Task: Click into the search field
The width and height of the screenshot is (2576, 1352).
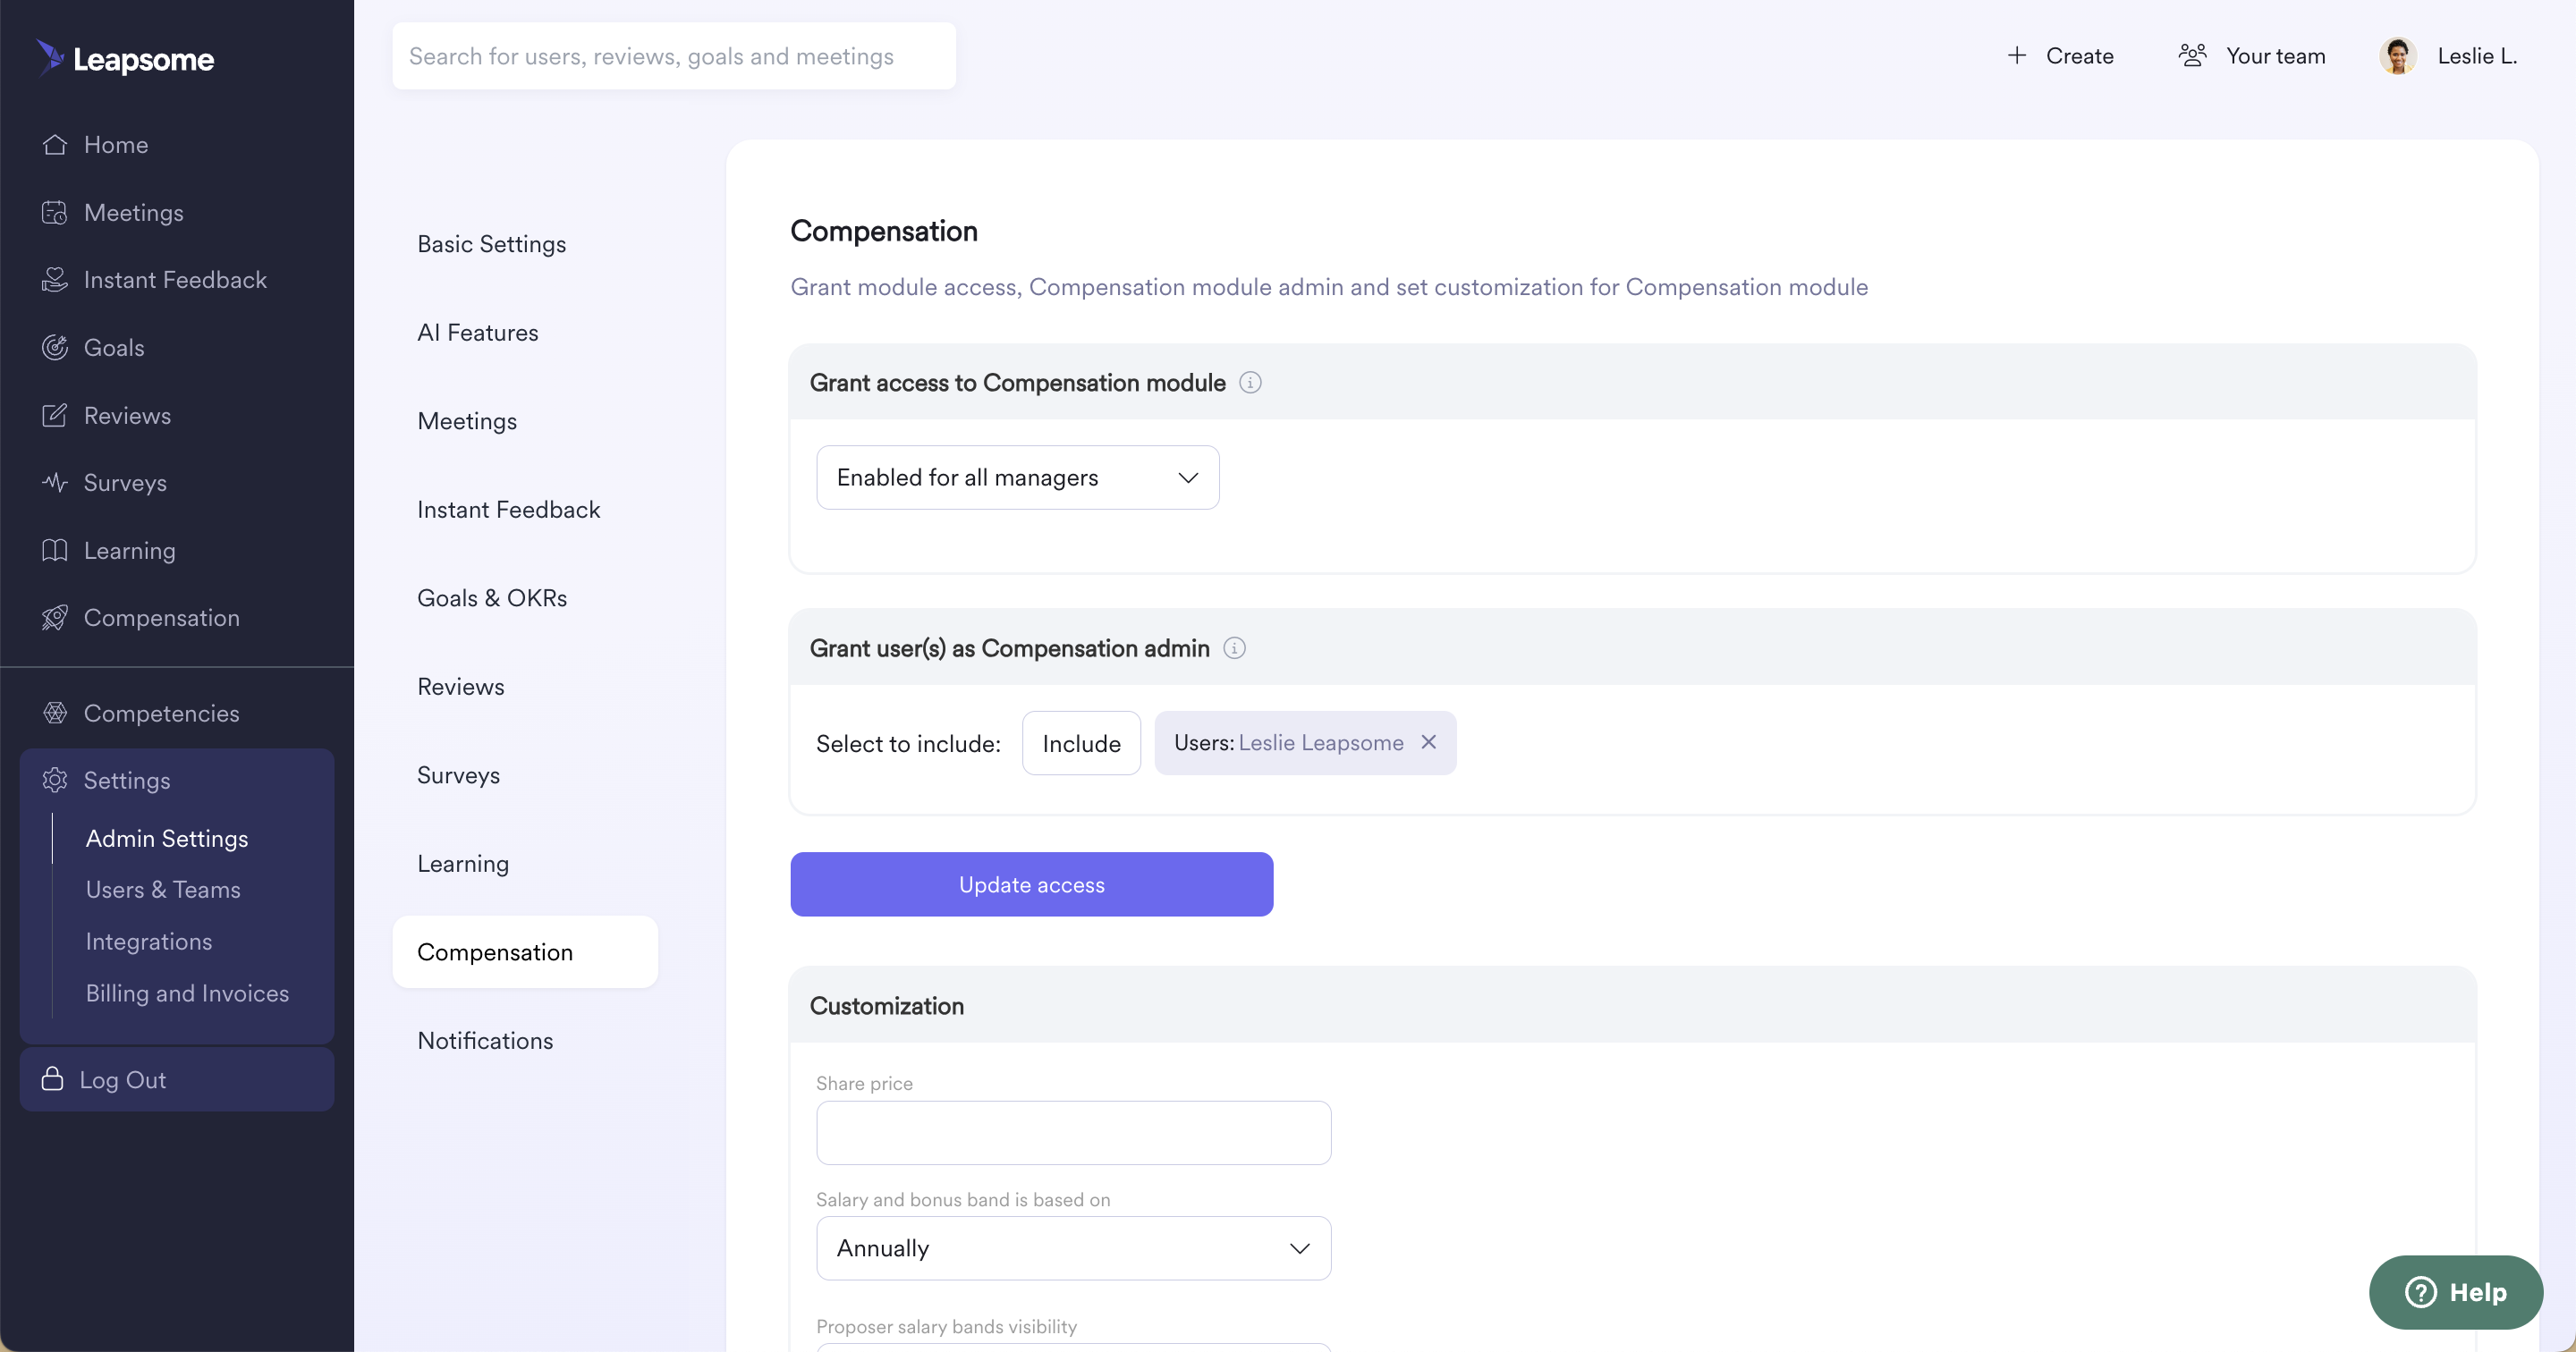Action: coord(673,56)
